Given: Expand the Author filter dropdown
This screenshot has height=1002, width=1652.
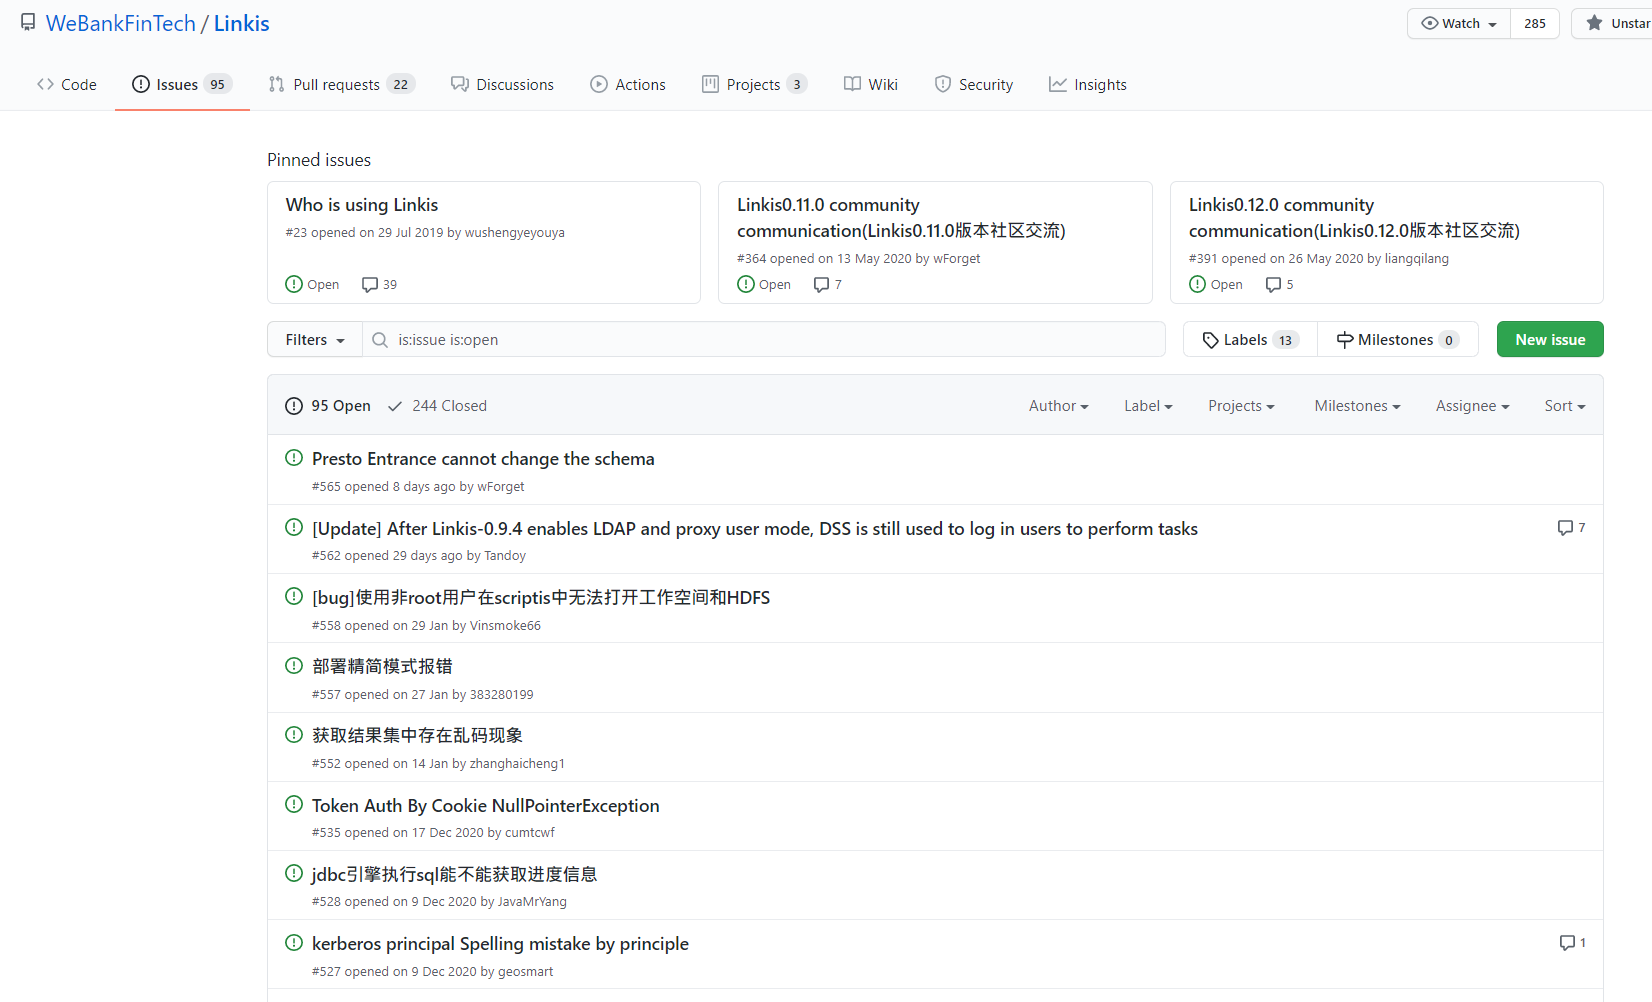Looking at the screenshot, I should (x=1058, y=406).
